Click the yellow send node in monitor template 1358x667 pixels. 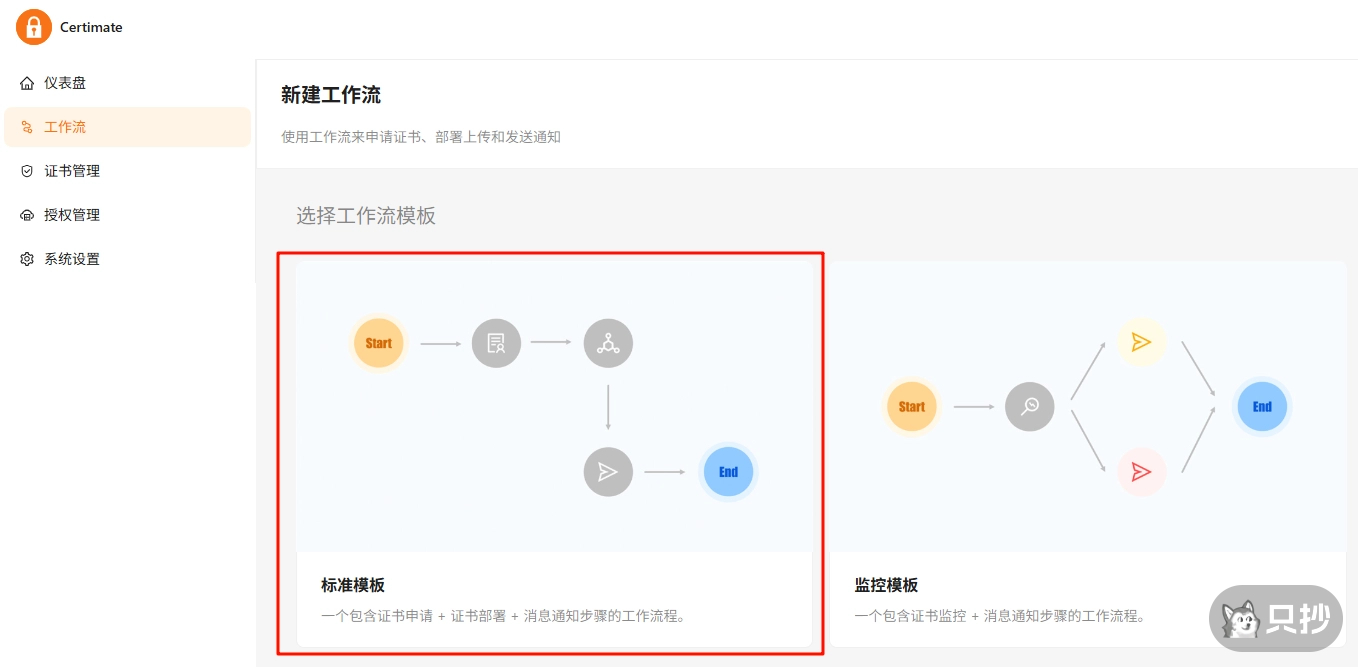click(1141, 343)
